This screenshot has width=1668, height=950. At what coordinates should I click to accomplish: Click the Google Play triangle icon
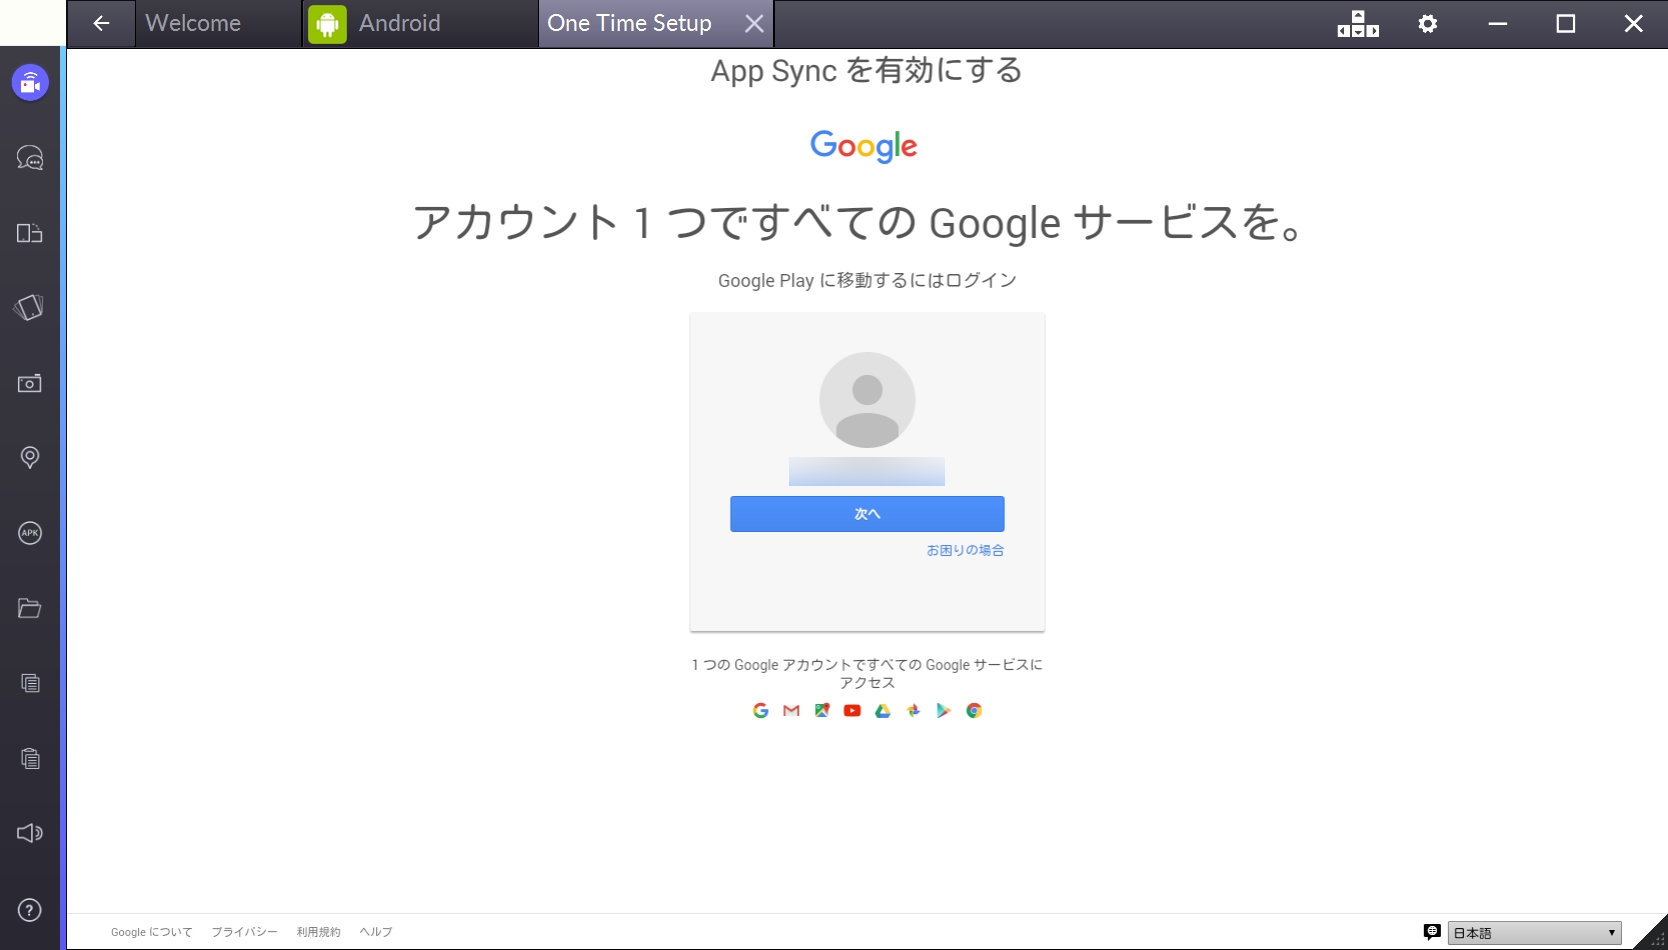pyautogui.click(x=943, y=710)
